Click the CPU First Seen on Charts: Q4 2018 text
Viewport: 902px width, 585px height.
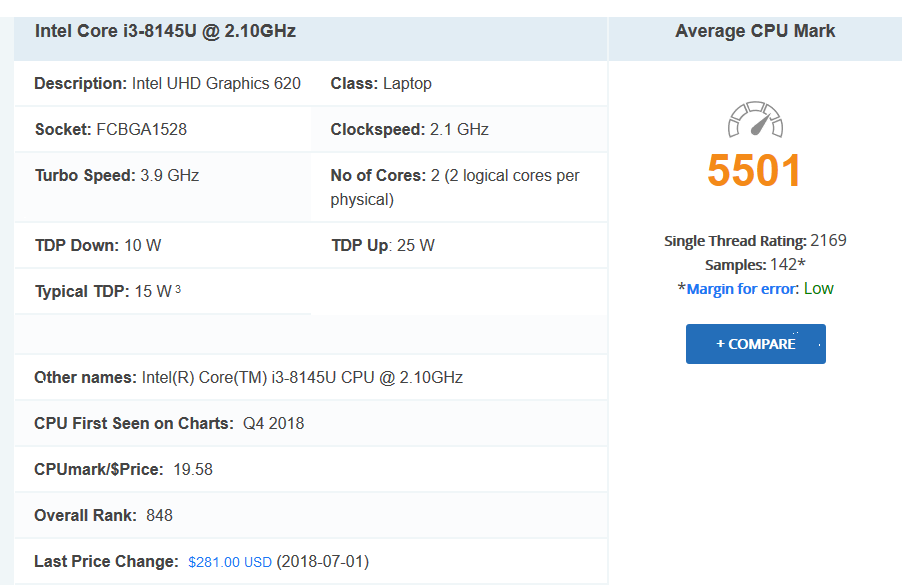coord(169,424)
